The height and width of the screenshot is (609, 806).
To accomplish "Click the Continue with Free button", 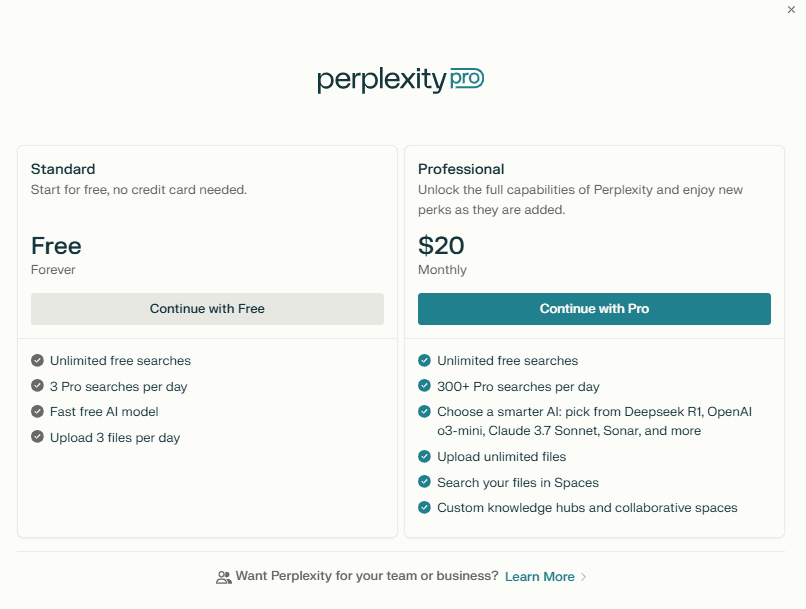I will click(x=207, y=309).
